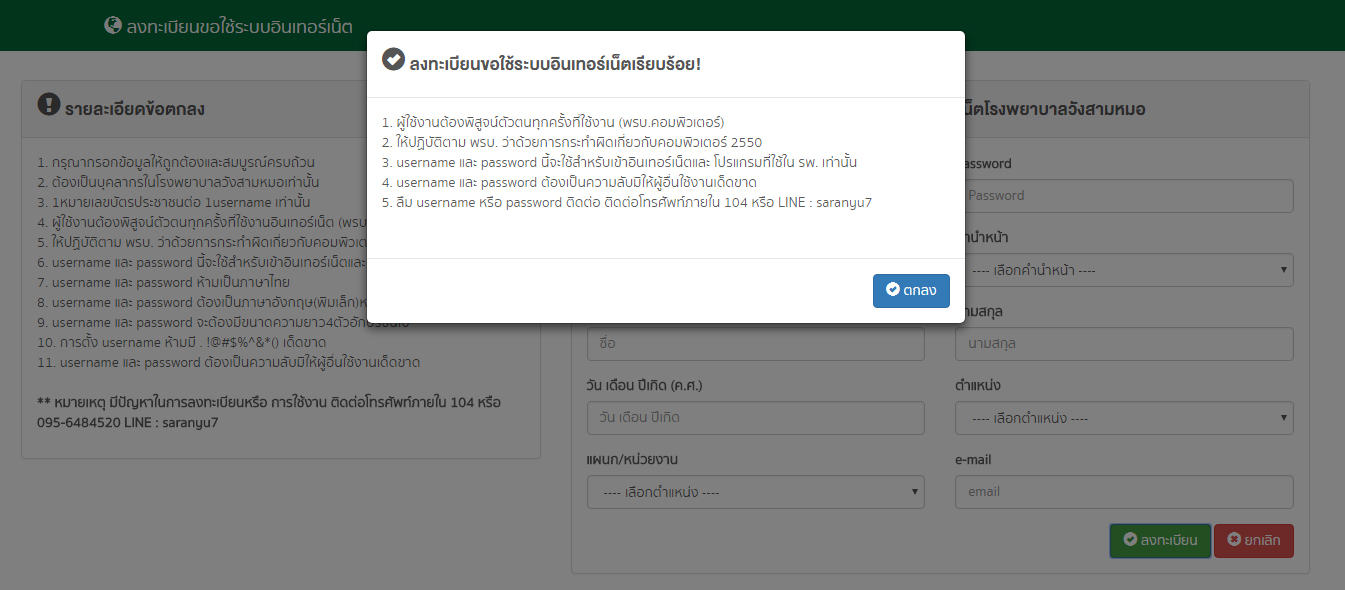Screen dimensions: 1345x590
Task: Select the วัน เดือน ปีเกิด date field
Action: (755, 418)
